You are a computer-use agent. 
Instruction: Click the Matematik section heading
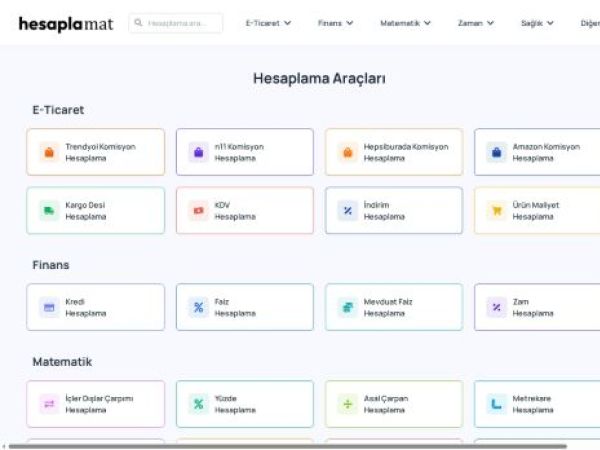pyautogui.click(x=62, y=362)
